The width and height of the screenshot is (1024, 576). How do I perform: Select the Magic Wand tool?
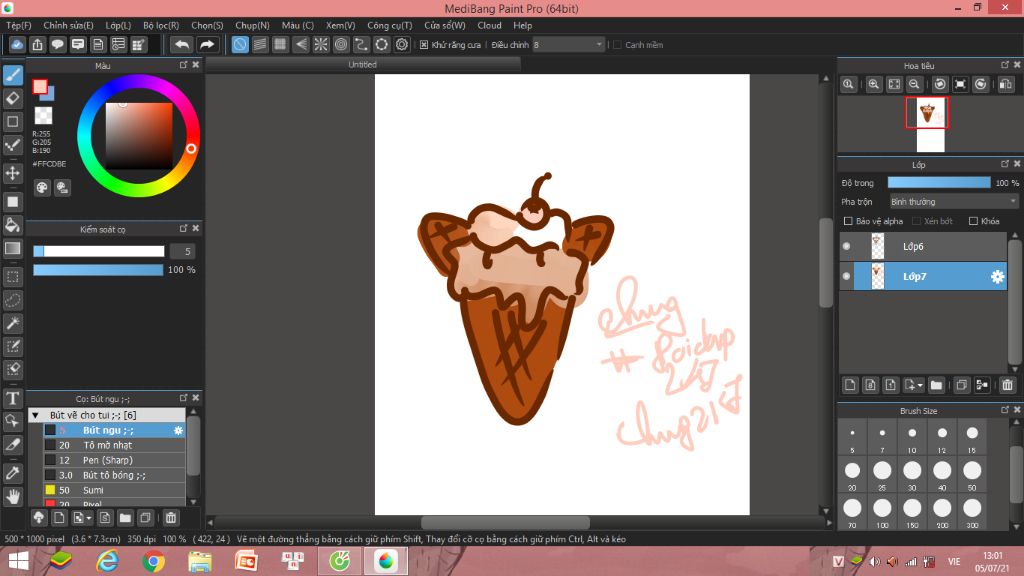12,323
